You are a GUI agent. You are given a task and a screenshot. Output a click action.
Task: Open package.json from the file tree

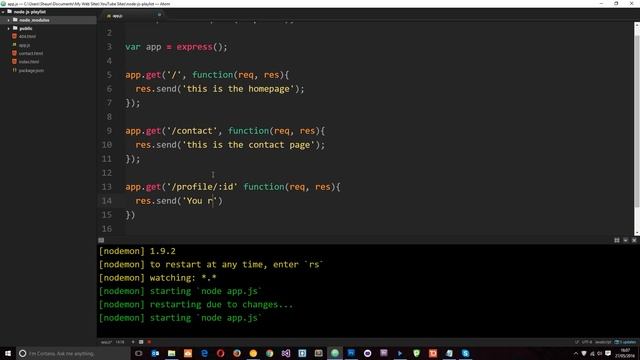[x=31, y=71]
